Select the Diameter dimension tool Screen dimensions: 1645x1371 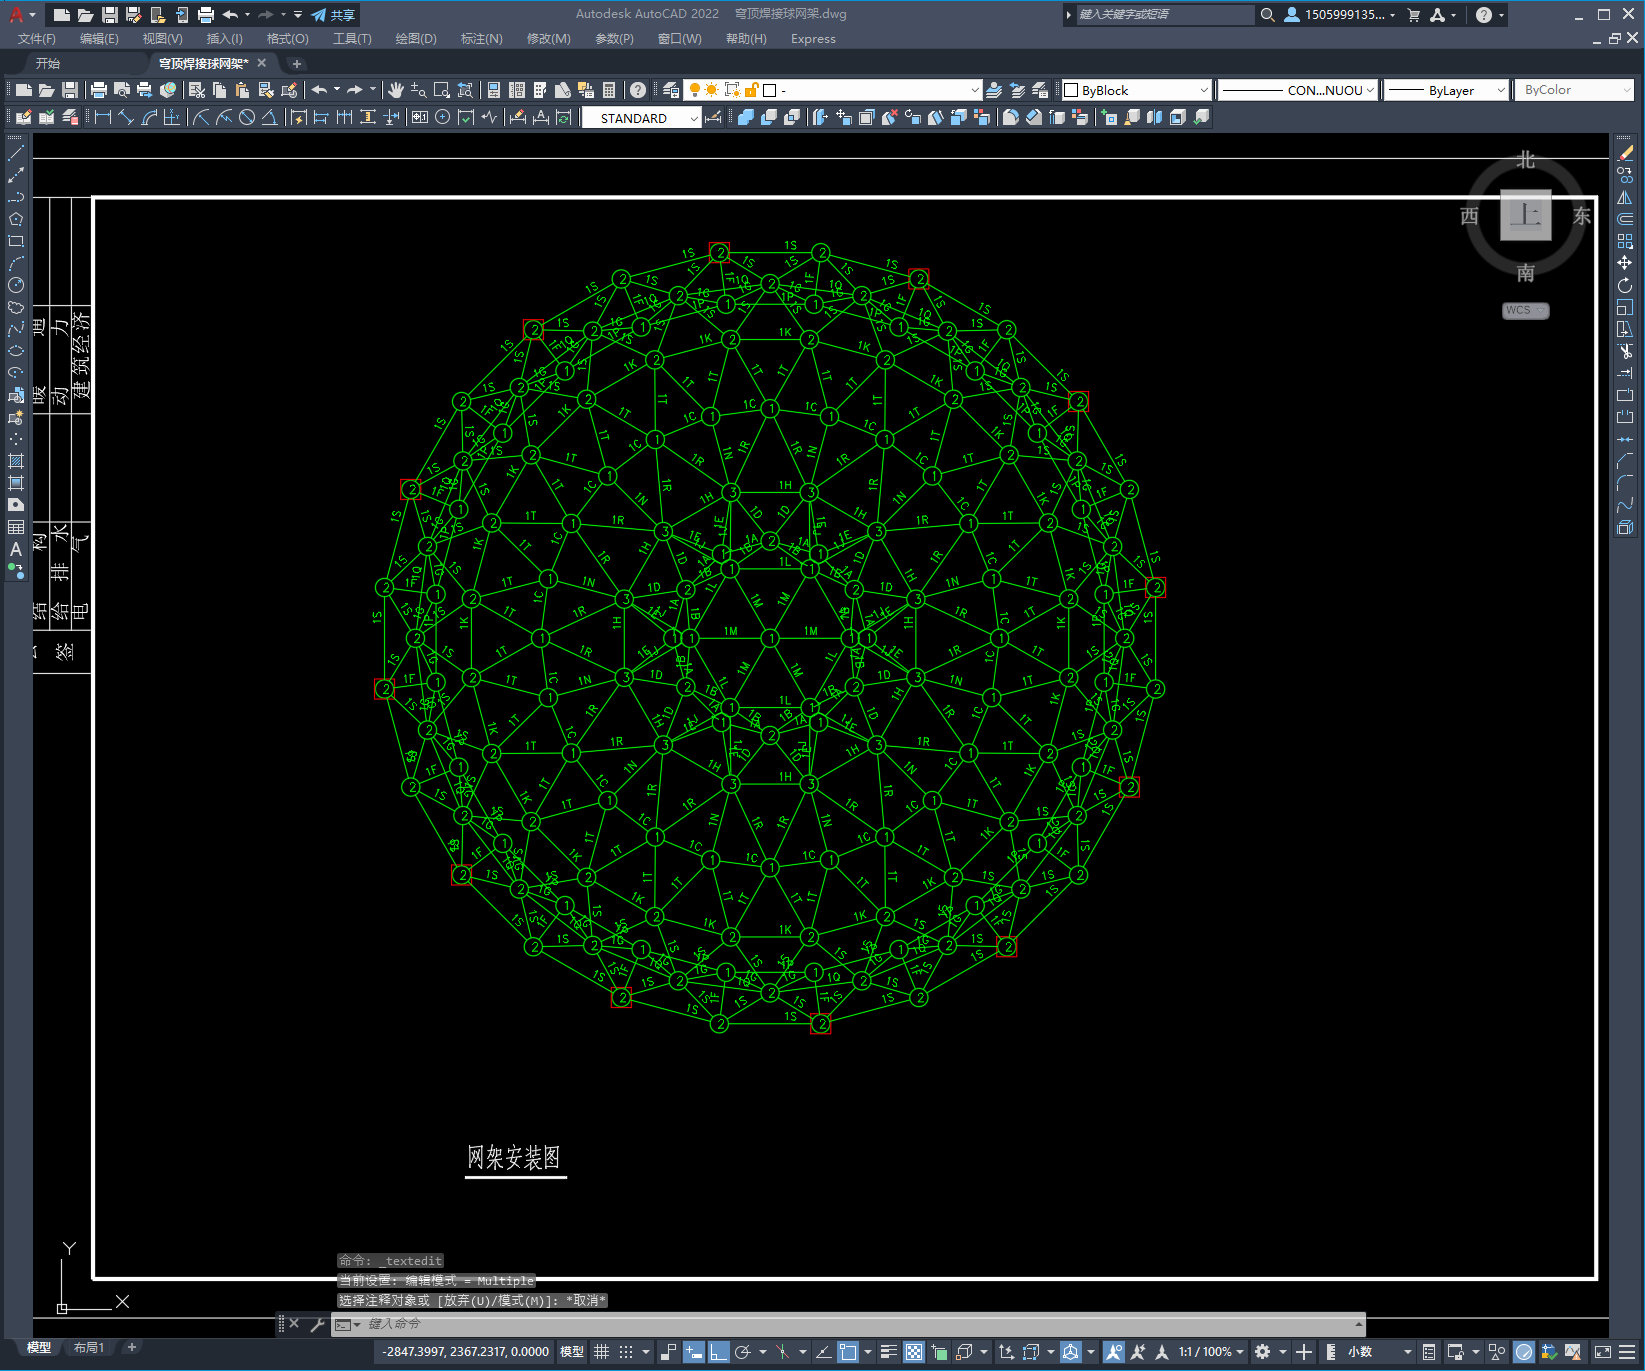pyautogui.click(x=247, y=117)
